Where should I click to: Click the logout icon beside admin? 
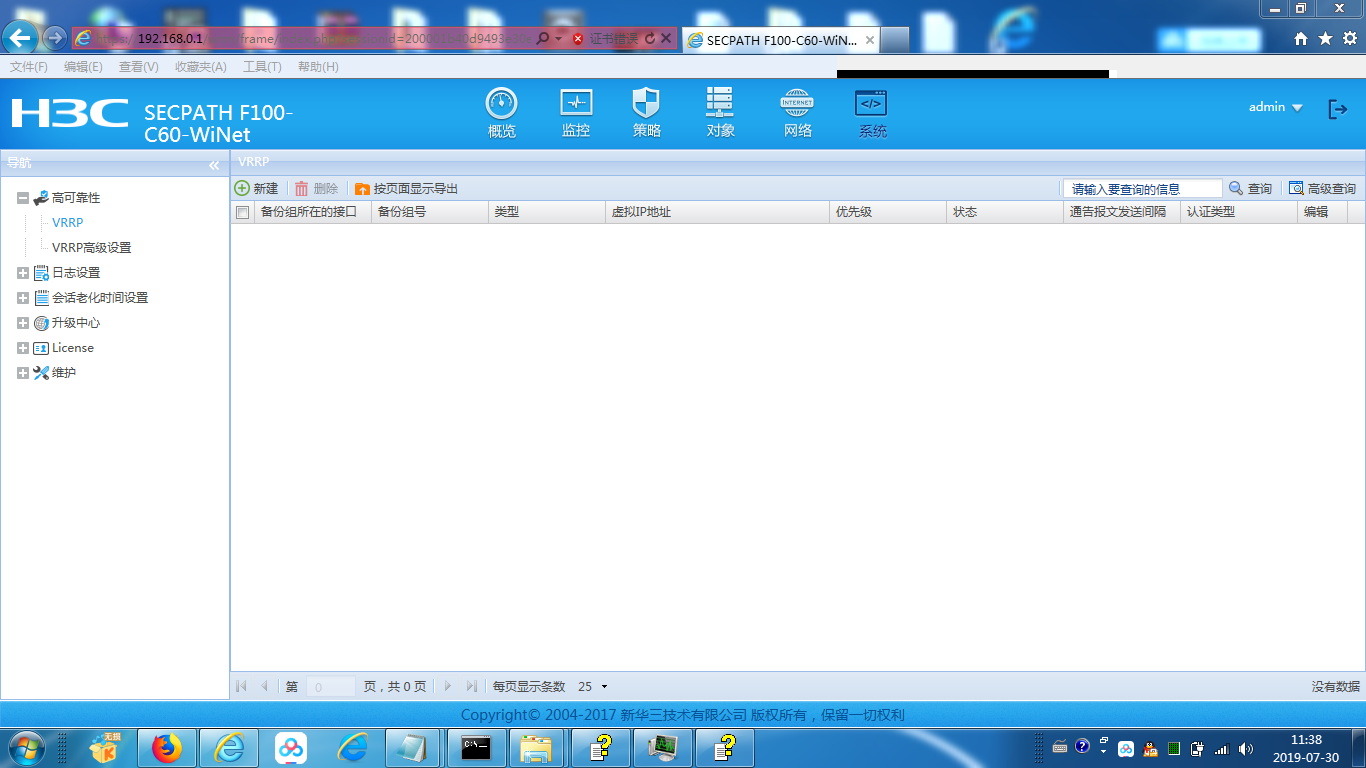tap(1337, 109)
